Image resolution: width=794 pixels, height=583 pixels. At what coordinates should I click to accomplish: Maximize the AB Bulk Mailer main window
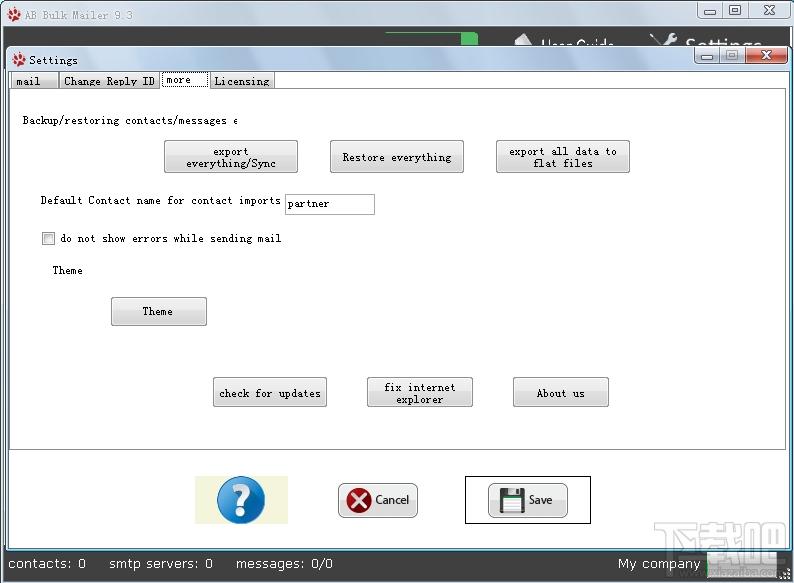(735, 10)
